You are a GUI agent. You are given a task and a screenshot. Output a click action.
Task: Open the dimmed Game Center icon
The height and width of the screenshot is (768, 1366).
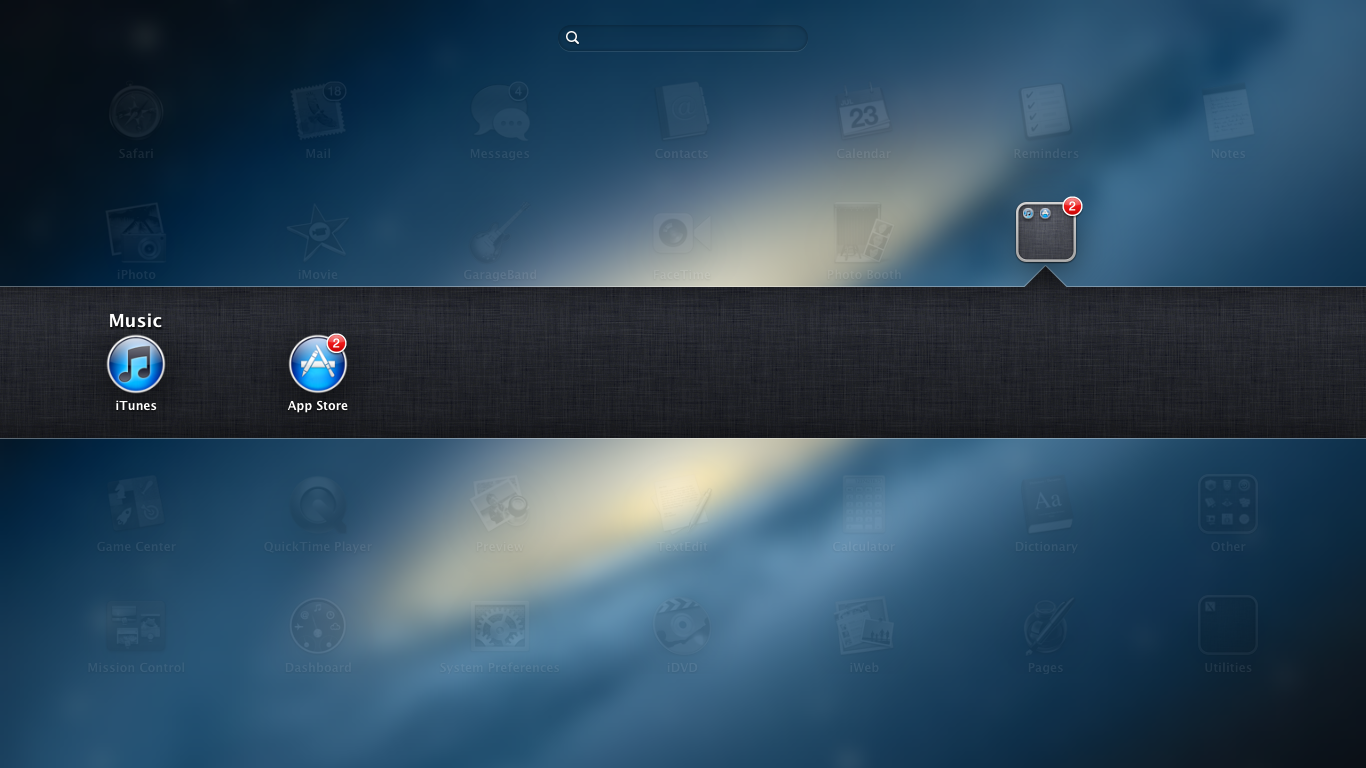pyautogui.click(x=136, y=504)
